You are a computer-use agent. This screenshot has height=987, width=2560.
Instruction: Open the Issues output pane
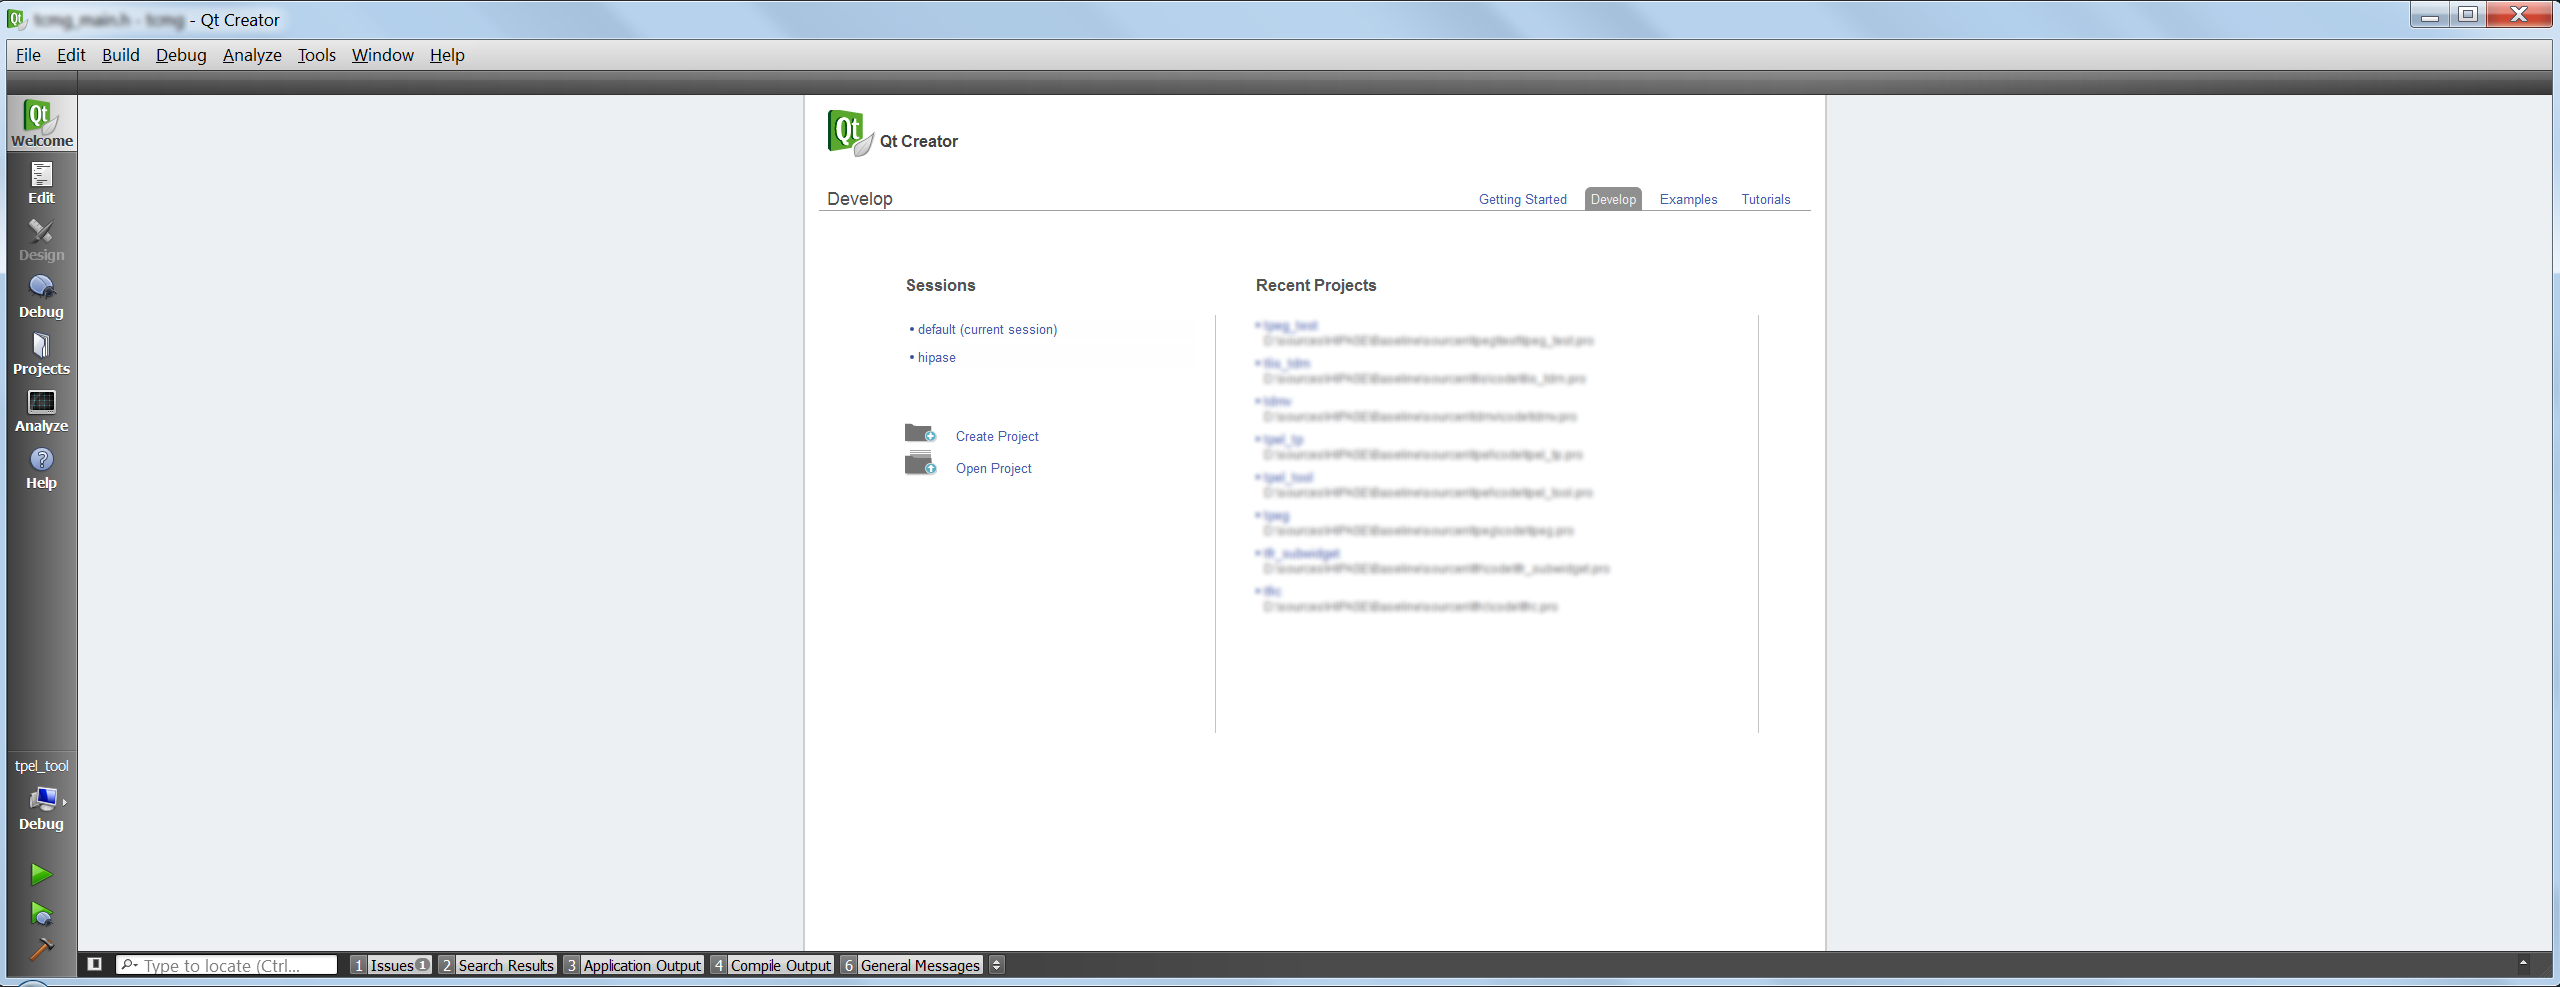click(391, 965)
